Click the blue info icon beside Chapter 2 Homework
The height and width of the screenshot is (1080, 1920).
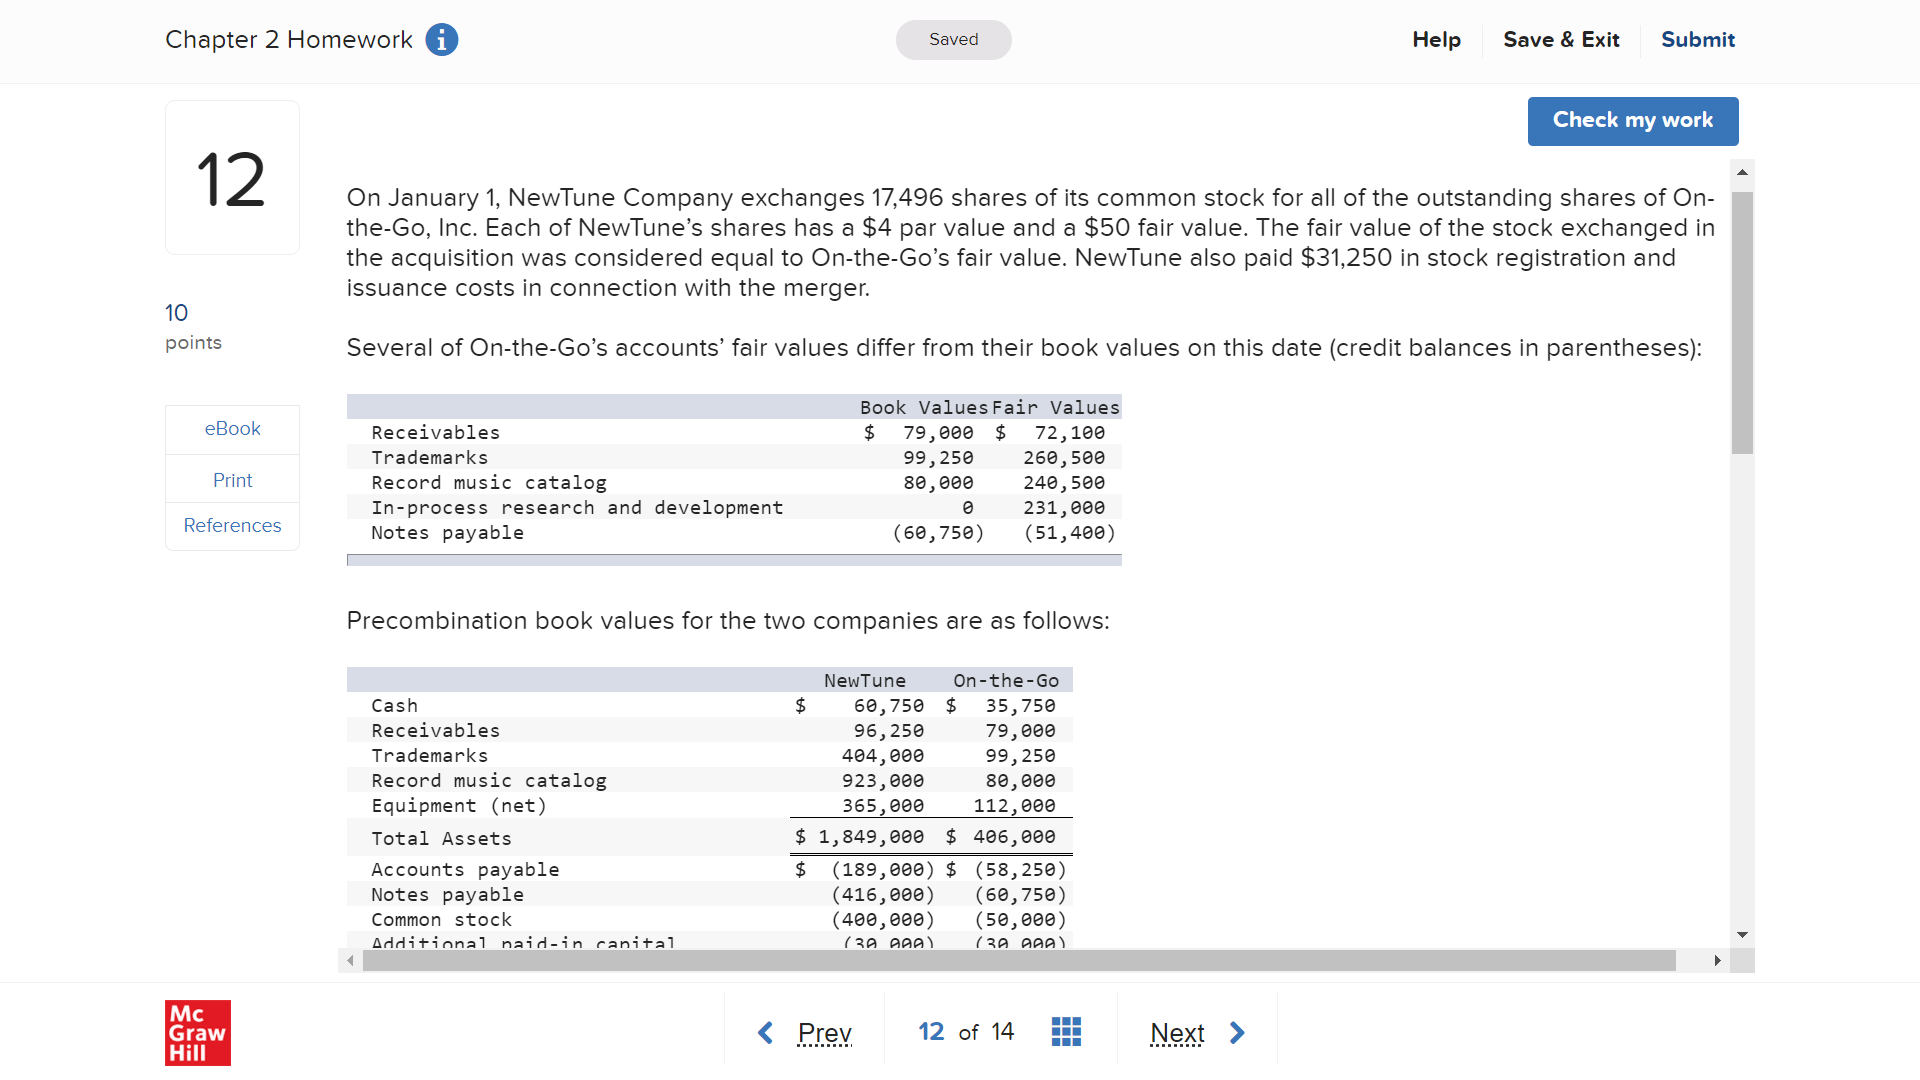click(x=441, y=40)
